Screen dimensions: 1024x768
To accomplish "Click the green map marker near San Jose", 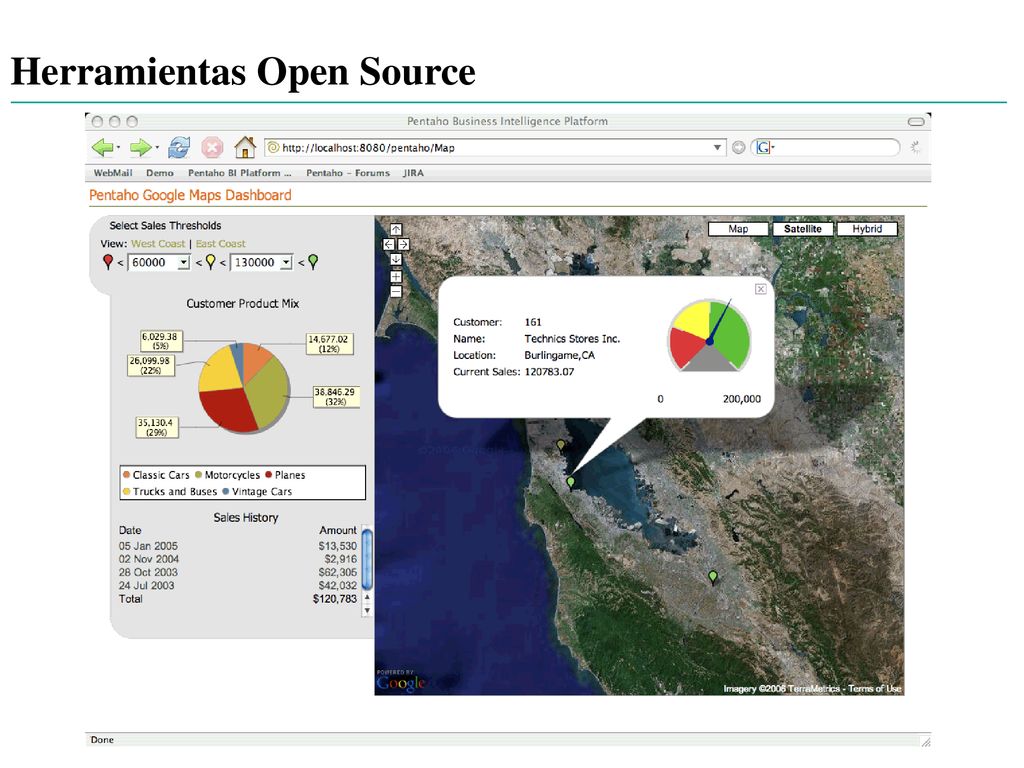I will pos(713,577).
